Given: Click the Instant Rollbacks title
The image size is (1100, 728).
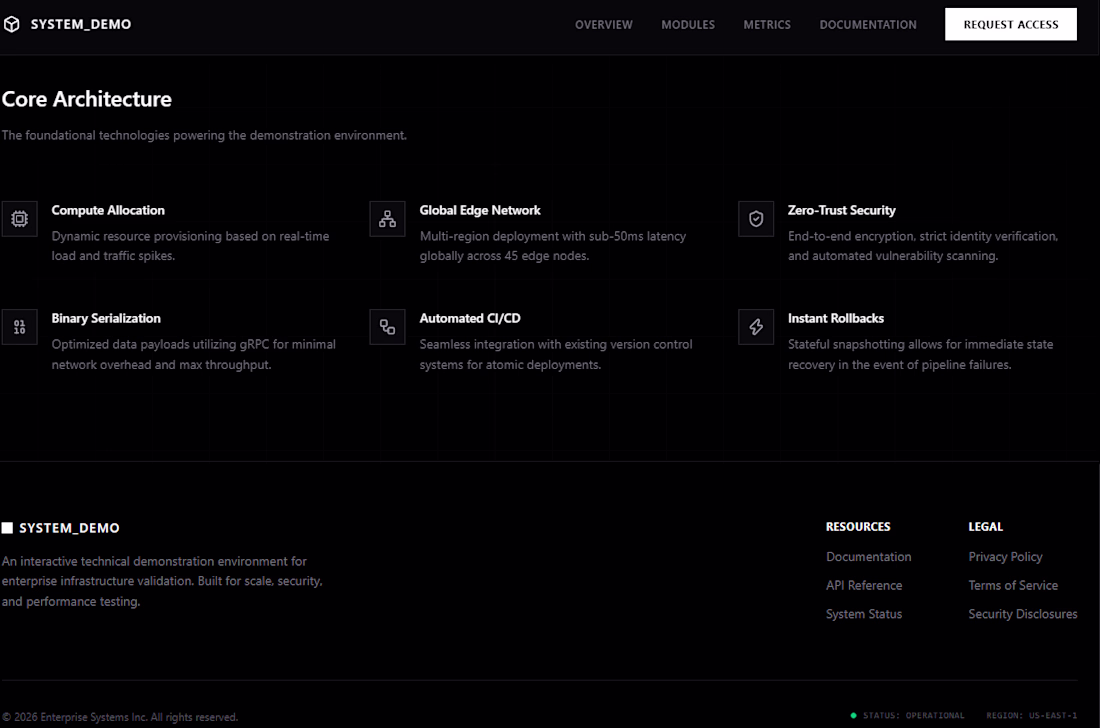Looking at the screenshot, I should (x=836, y=318).
